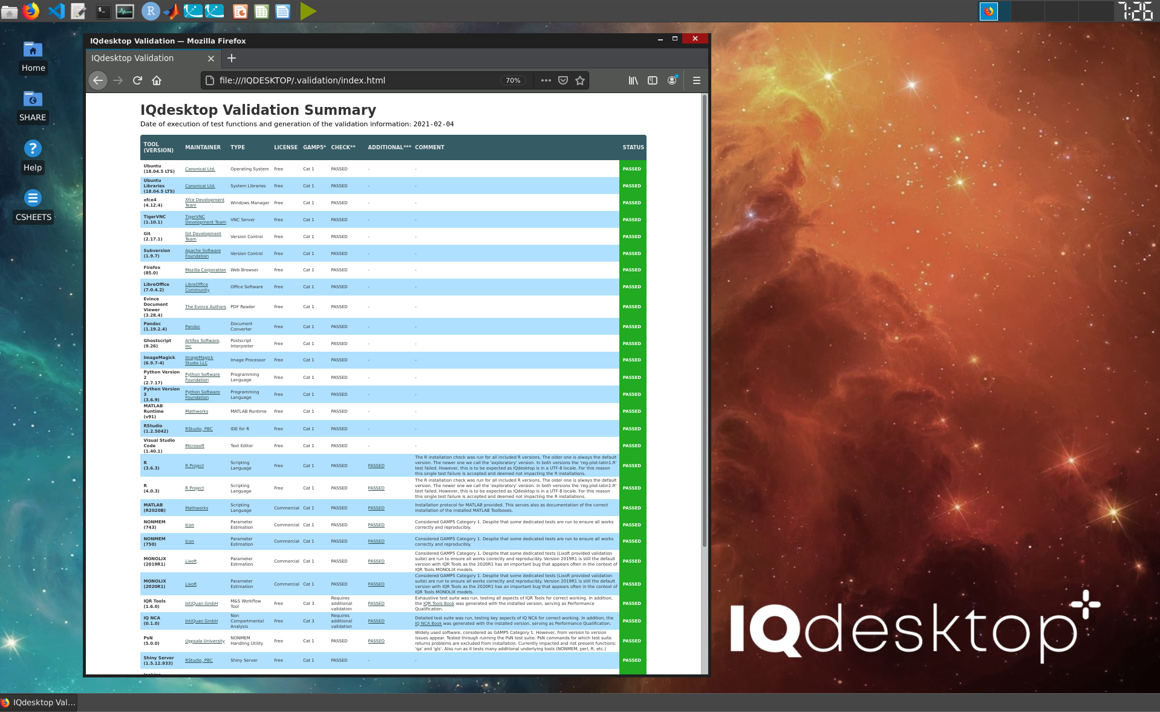Click the green play arrow launcher
1160x712 pixels.
(308, 11)
